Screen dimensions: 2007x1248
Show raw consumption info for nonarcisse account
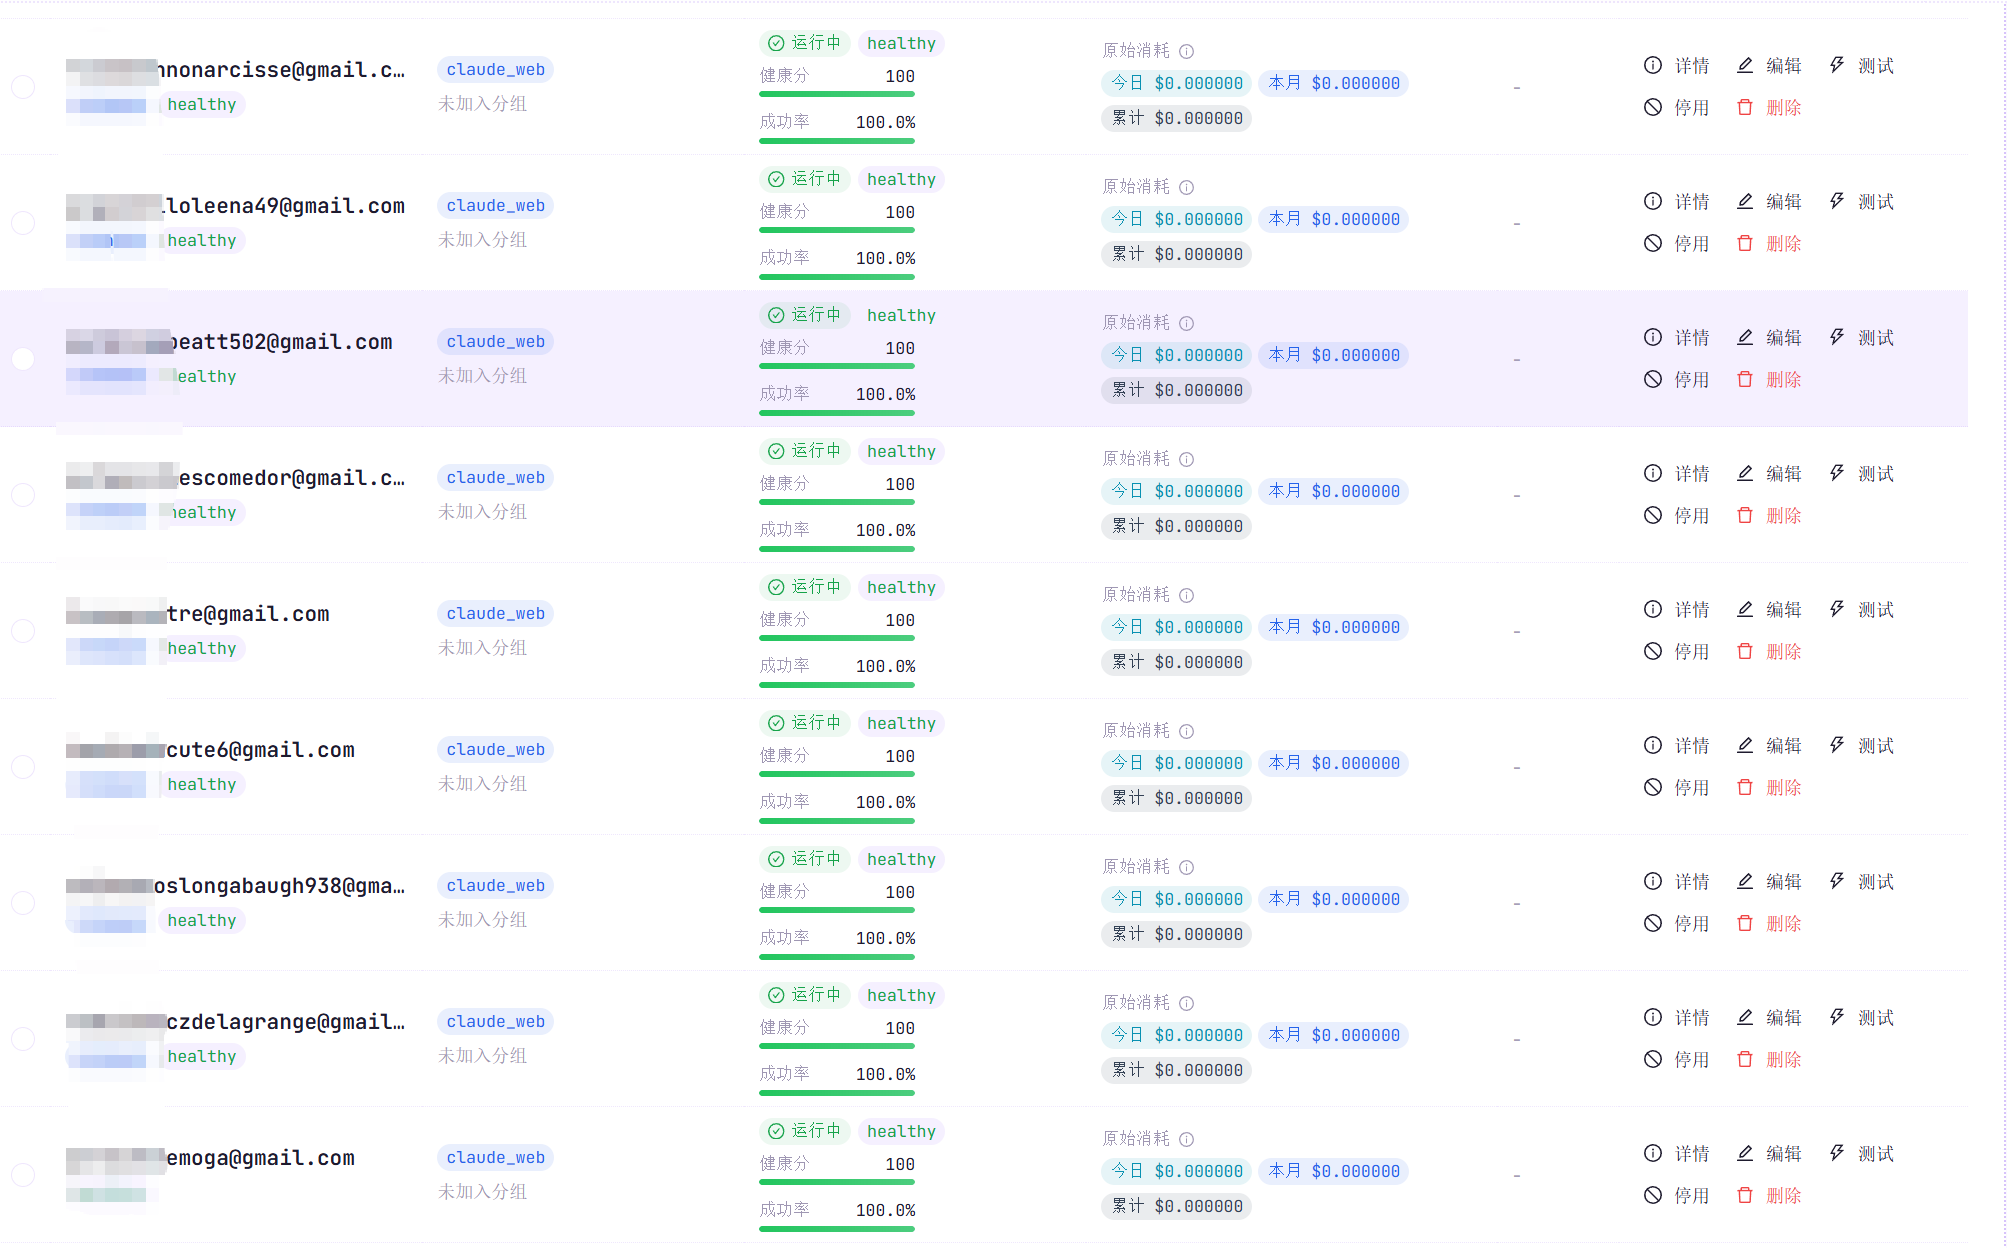1186,51
